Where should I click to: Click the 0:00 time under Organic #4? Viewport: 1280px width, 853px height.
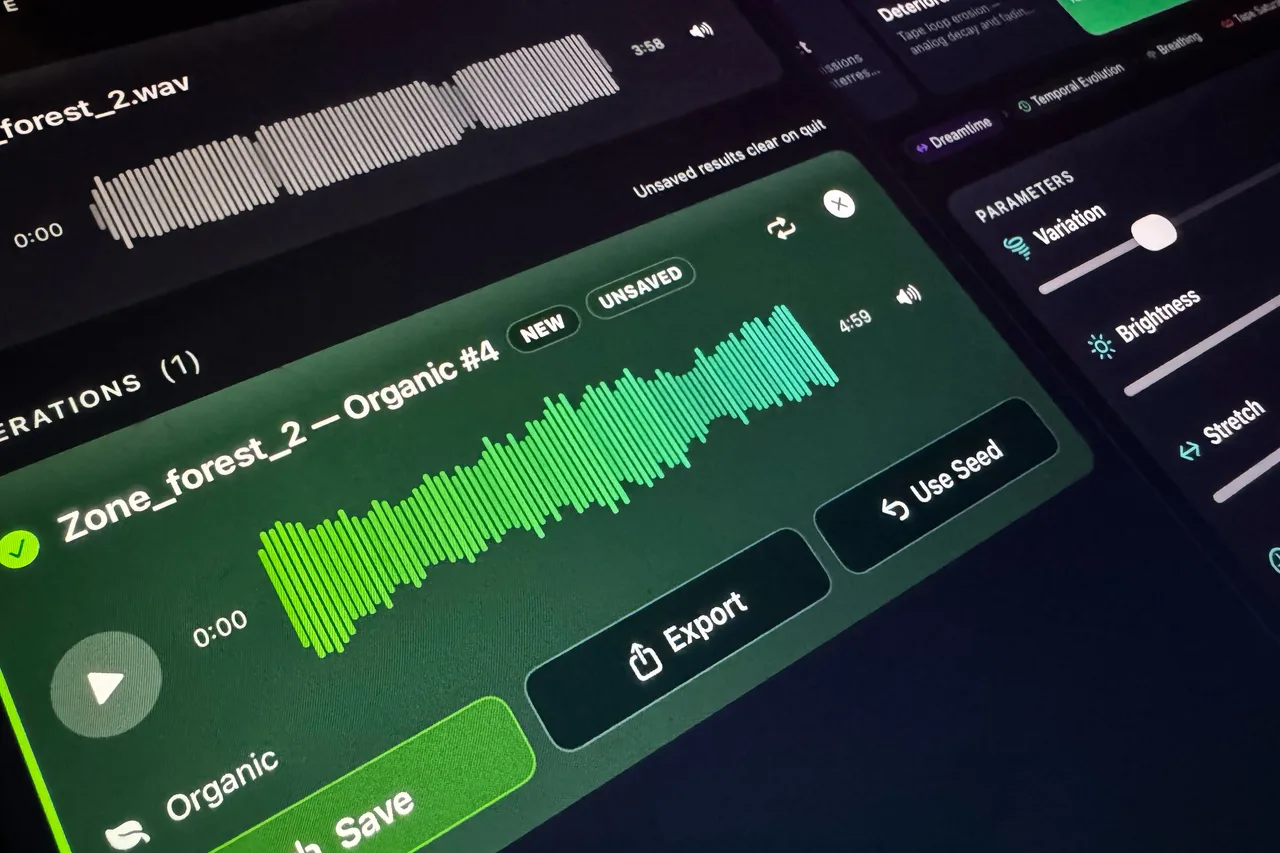(x=220, y=630)
